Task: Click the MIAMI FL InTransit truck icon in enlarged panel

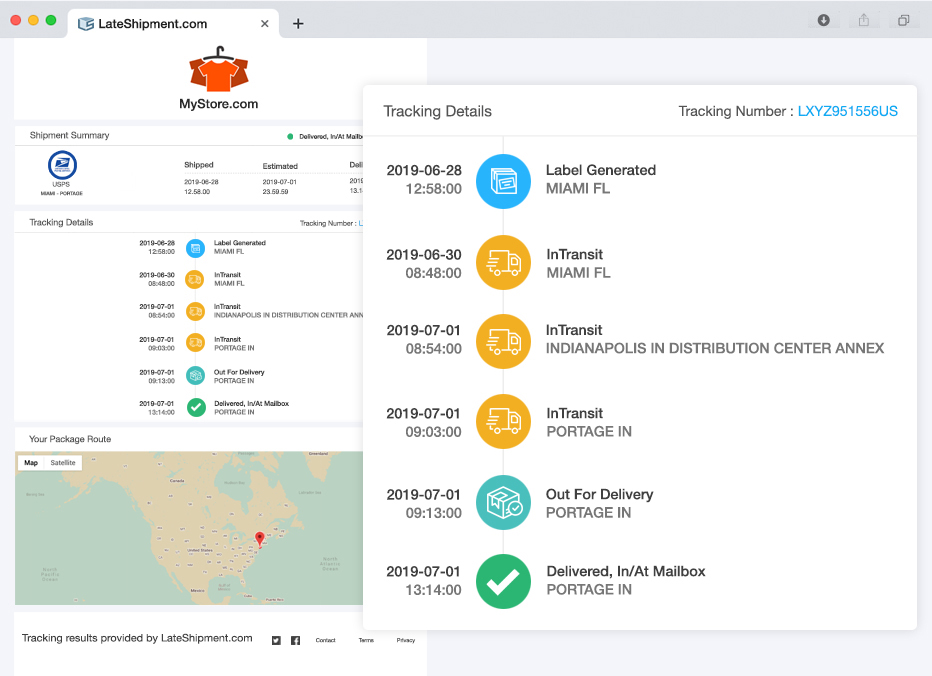Action: (x=503, y=262)
